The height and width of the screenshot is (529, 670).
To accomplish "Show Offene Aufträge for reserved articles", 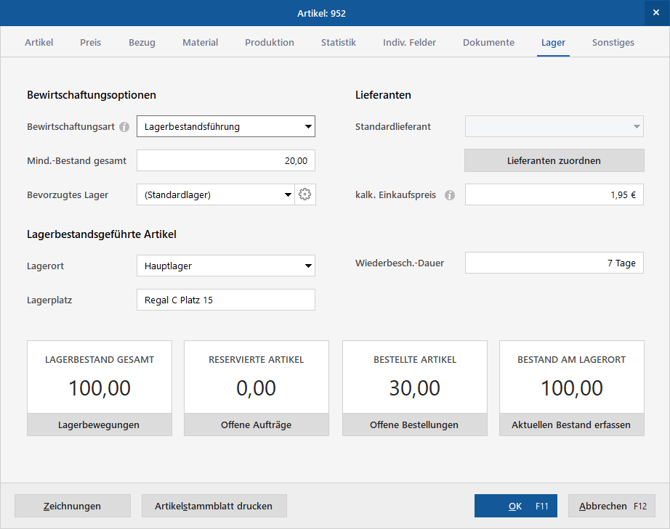I will coord(256,425).
